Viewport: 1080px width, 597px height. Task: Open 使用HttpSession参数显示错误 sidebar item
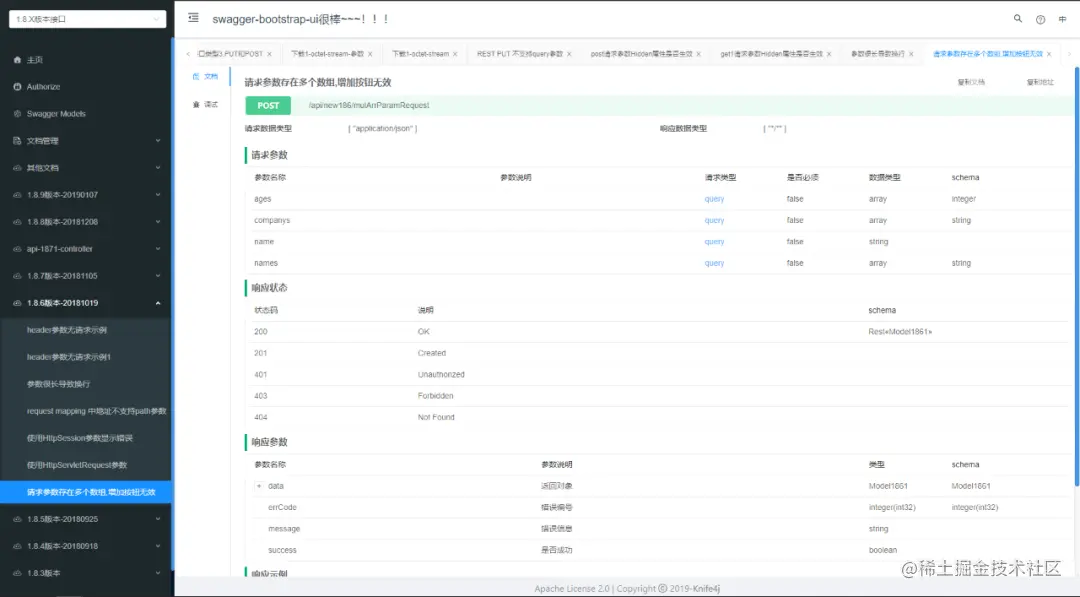[x=86, y=438]
